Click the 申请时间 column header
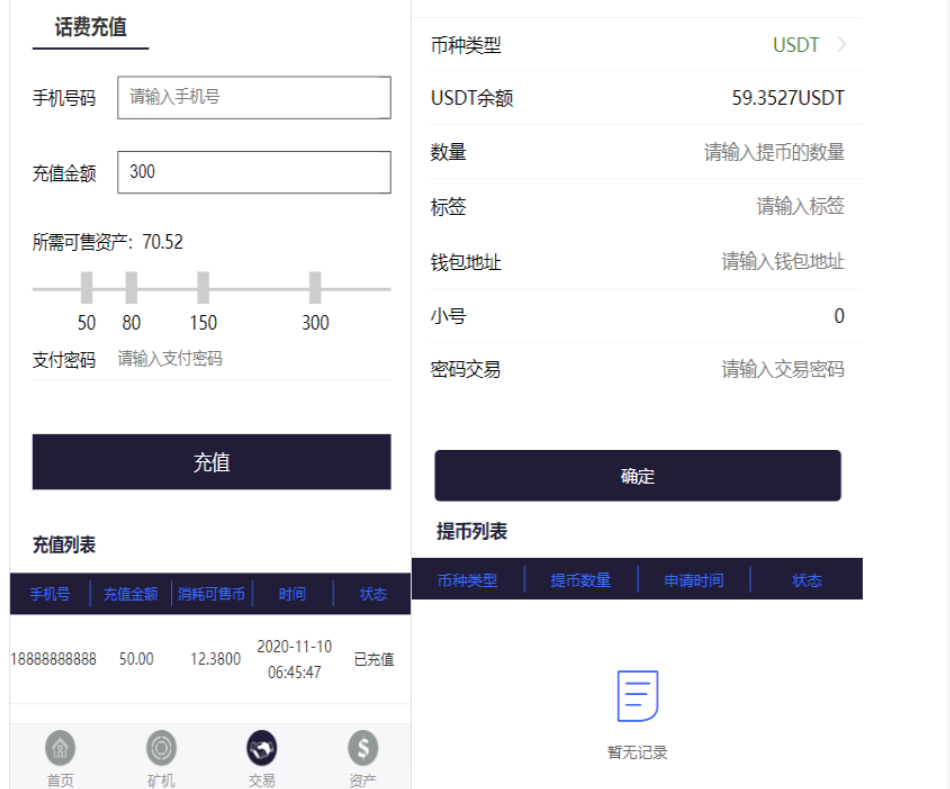This screenshot has height=789, width=950. click(x=694, y=581)
